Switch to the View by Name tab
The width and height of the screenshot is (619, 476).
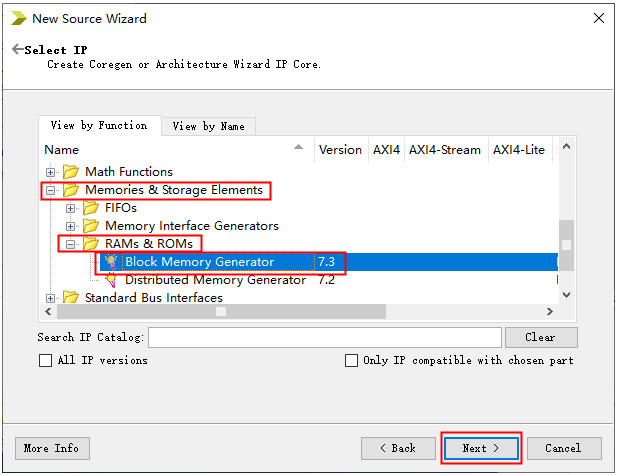pyautogui.click(x=208, y=126)
